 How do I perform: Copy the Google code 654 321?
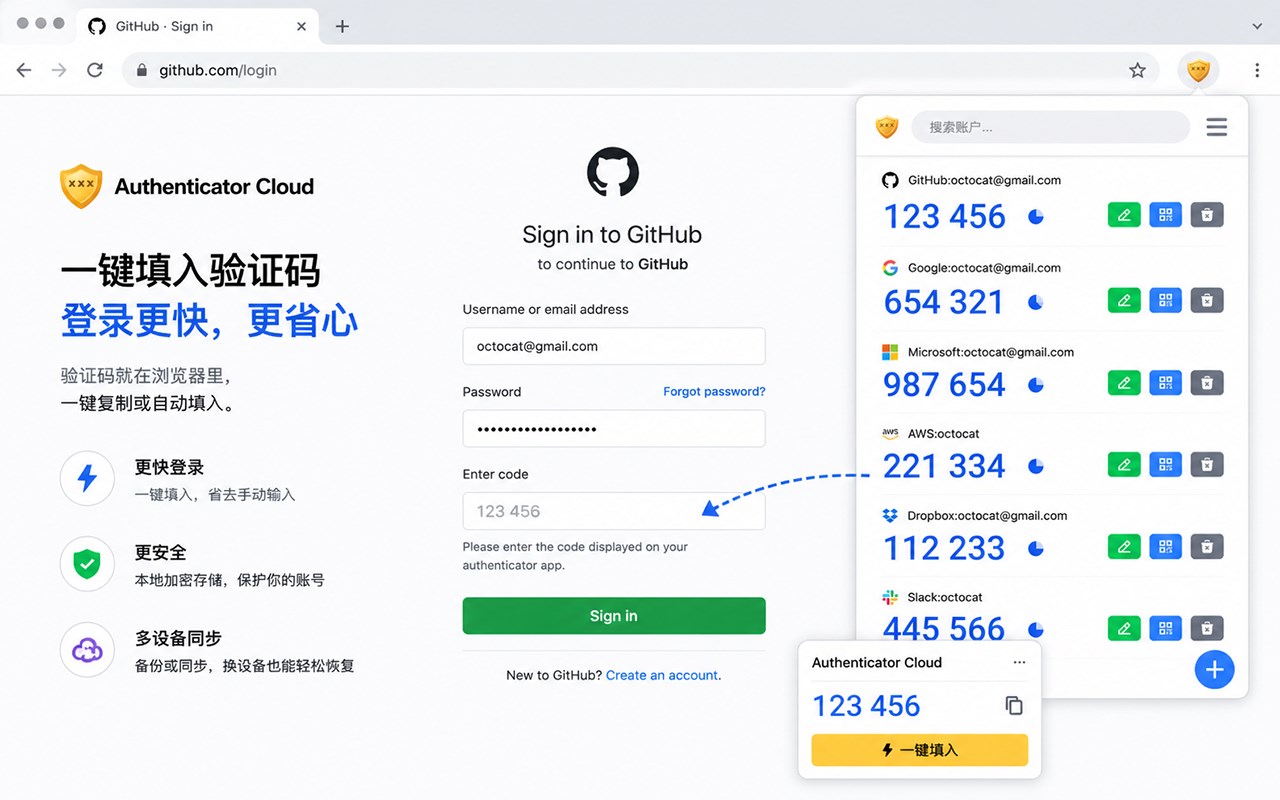[943, 301]
